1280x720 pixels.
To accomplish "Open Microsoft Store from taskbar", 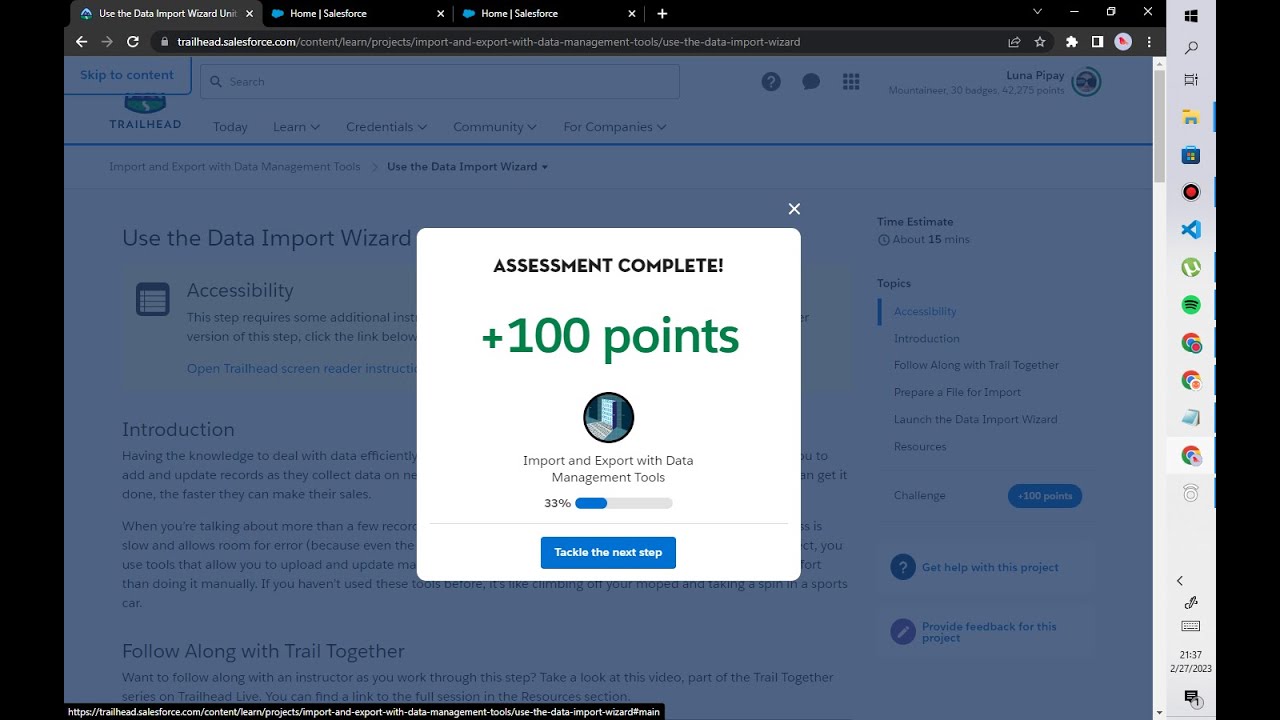I will pos(1191,155).
